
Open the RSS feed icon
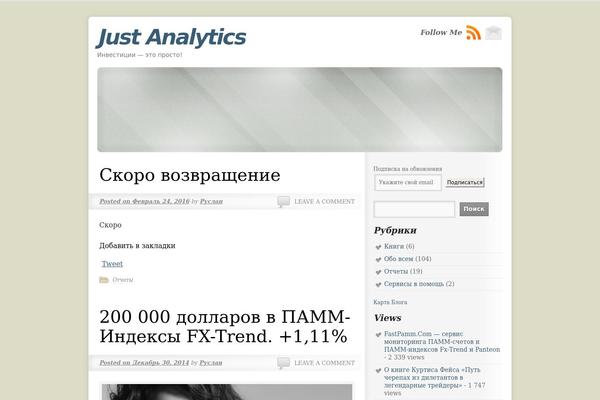(x=473, y=33)
